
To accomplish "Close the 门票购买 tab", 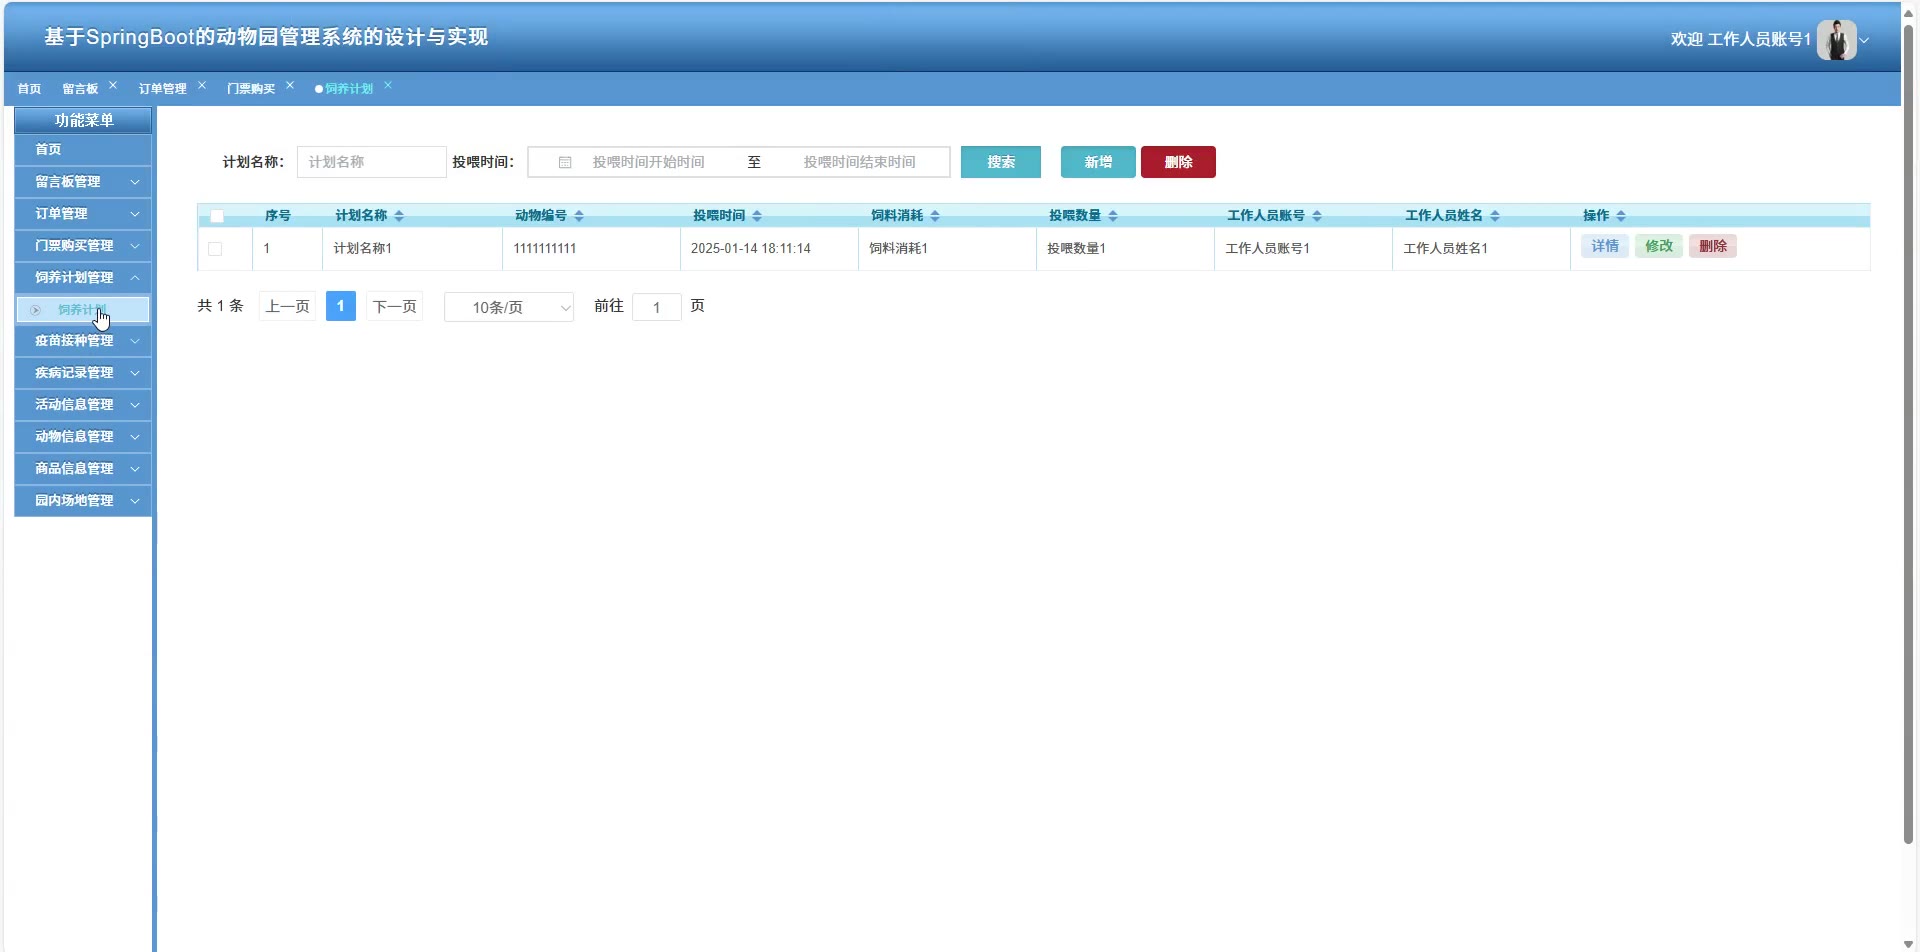I will (x=290, y=85).
